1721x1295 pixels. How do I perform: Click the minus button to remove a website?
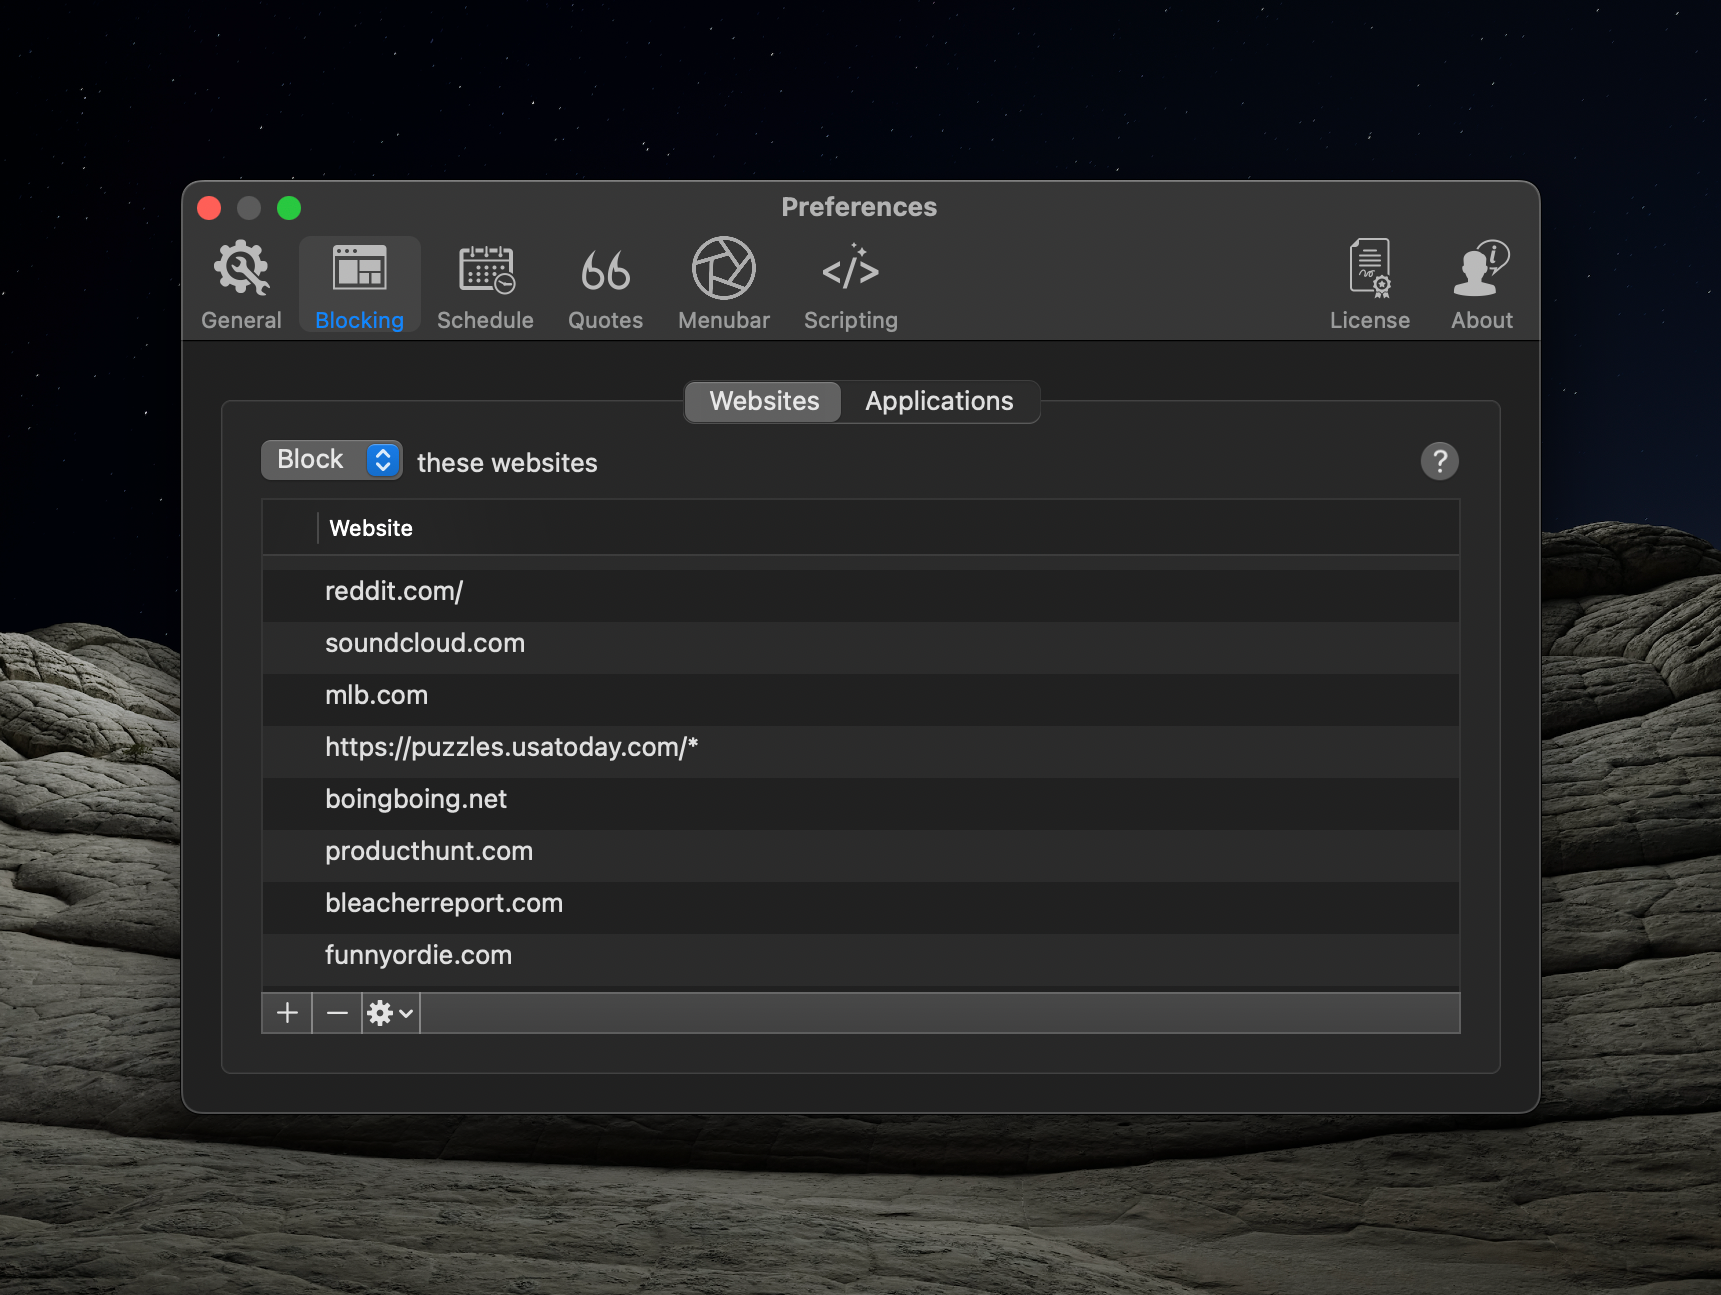[337, 1013]
